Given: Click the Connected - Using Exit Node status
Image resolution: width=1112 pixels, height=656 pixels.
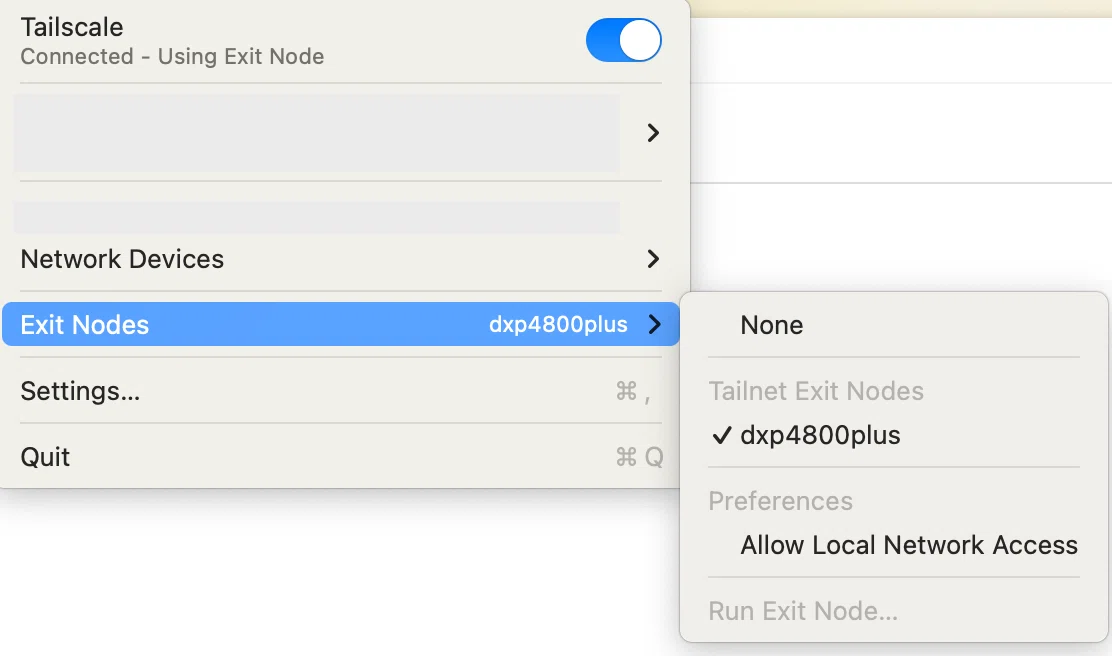Looking at the screenshot, I should pos(172,57).
